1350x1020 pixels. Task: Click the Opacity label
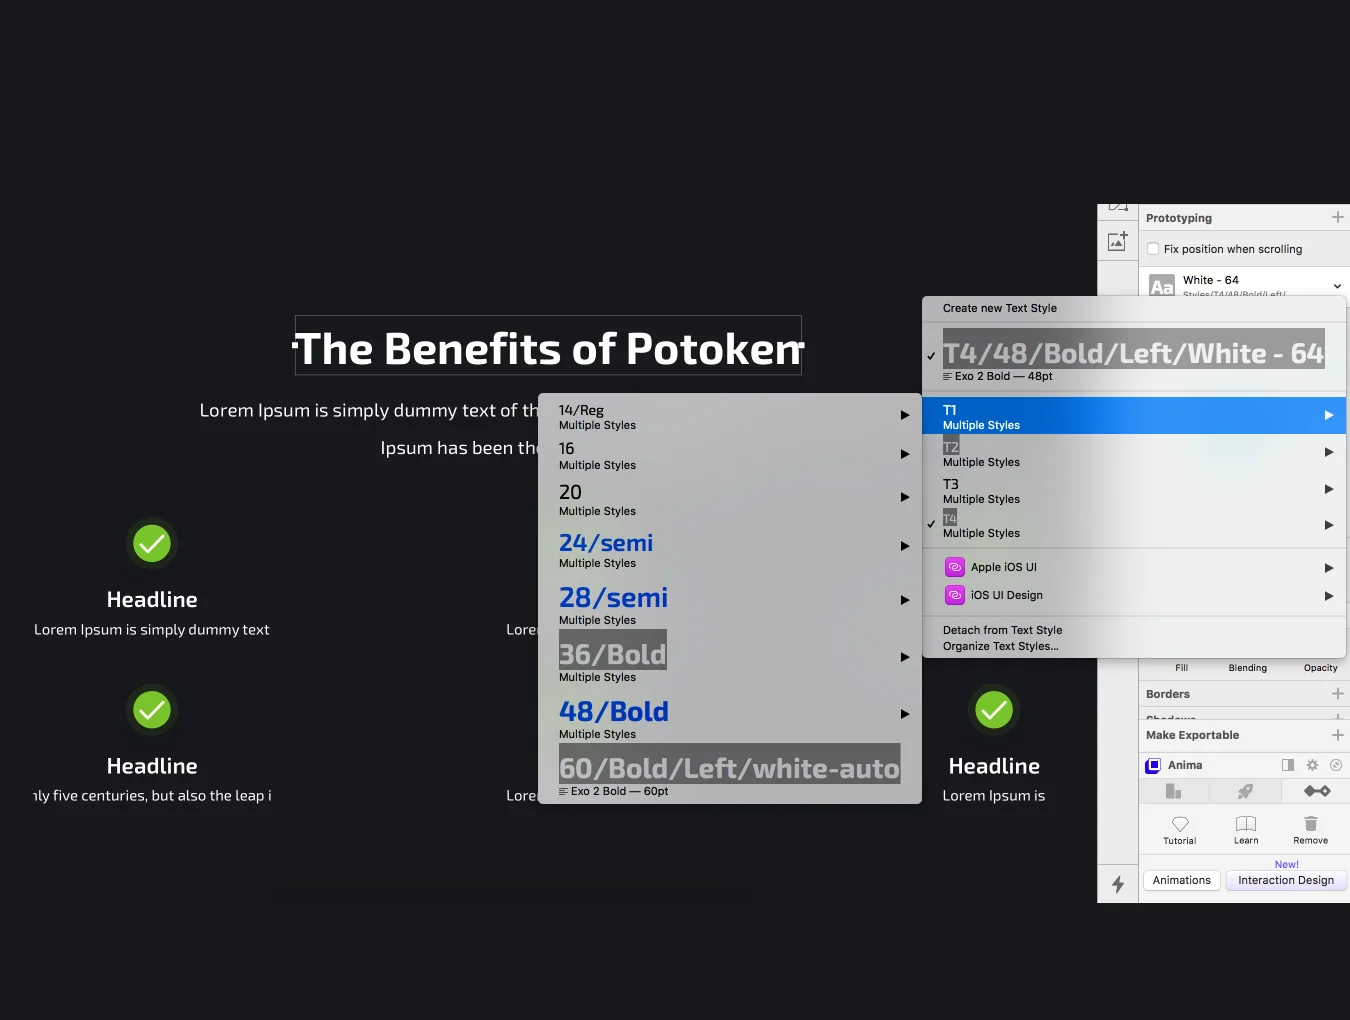click(x=1320, y=668)
